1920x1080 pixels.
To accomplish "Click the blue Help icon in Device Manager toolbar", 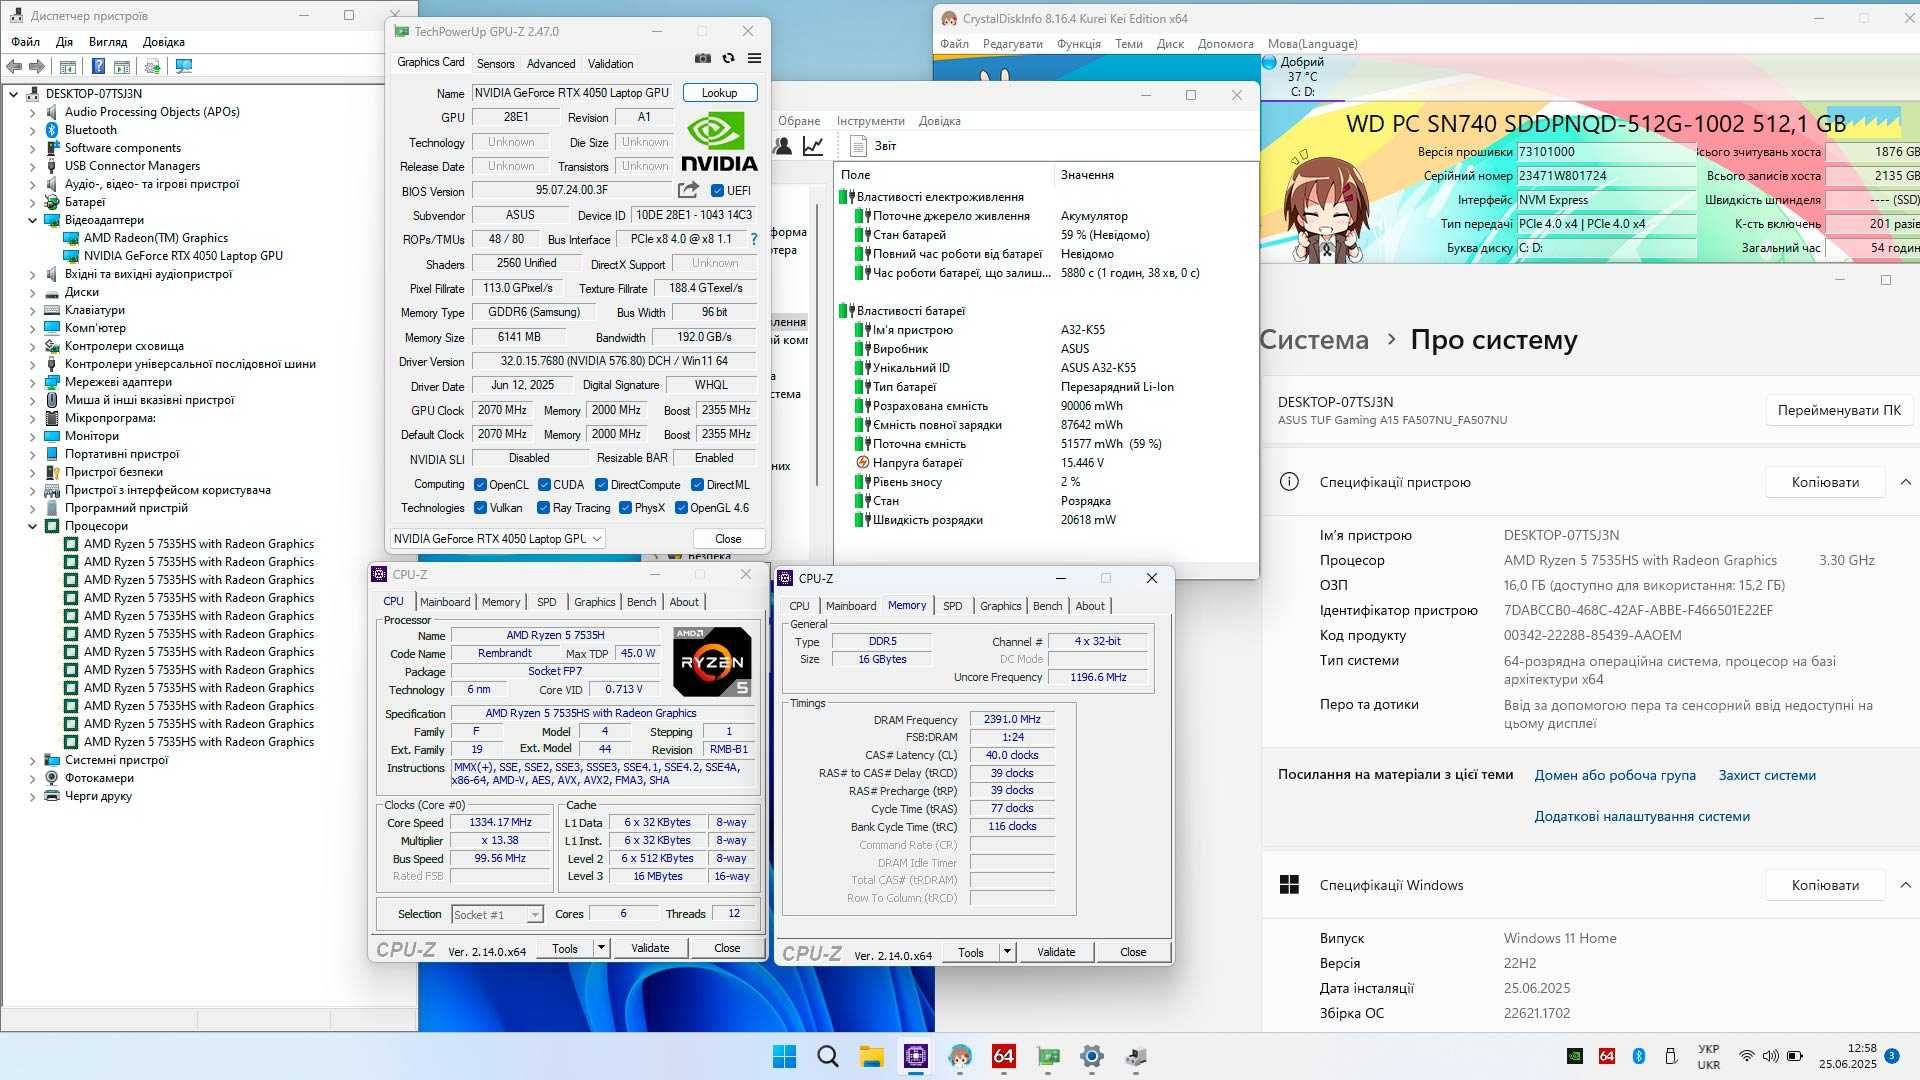I will point(98,66).
